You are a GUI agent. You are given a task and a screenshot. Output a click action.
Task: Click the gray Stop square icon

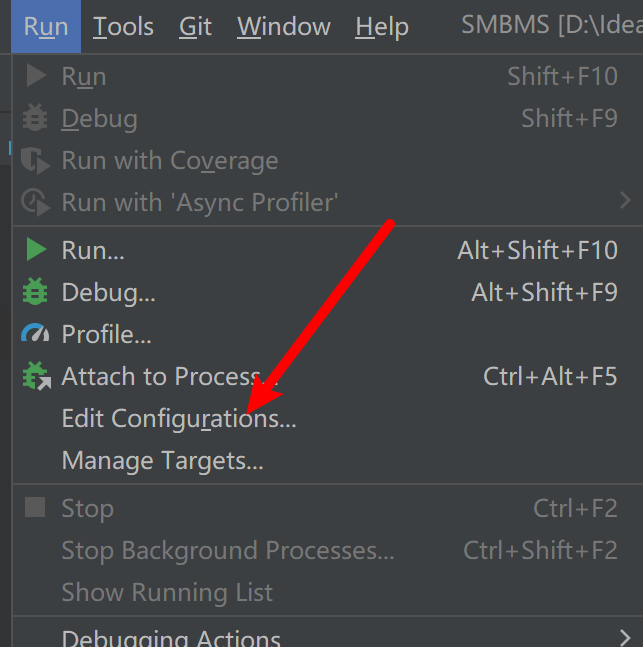tap(36, 508)
